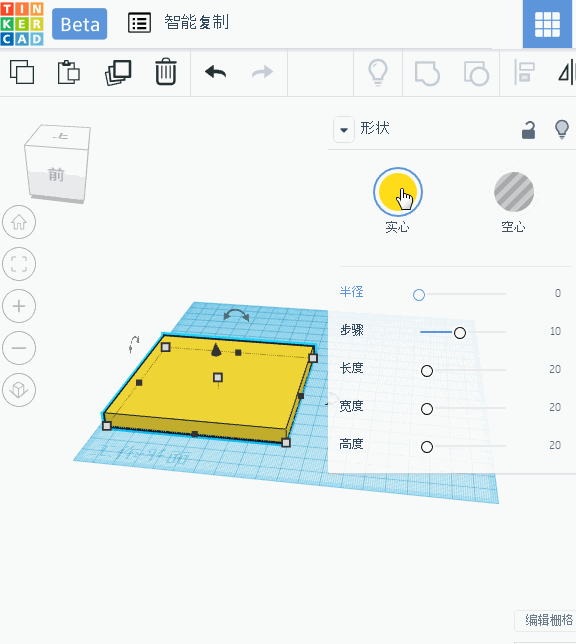
Task: Toggle Show All lightbulb in toolbar
Action: click(x=378, y=73)
